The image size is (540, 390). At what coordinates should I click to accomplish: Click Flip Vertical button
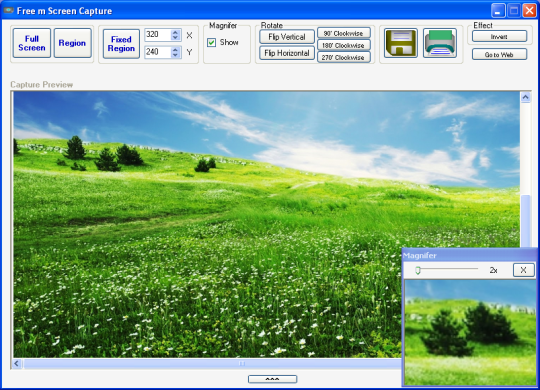click(287, 37)
